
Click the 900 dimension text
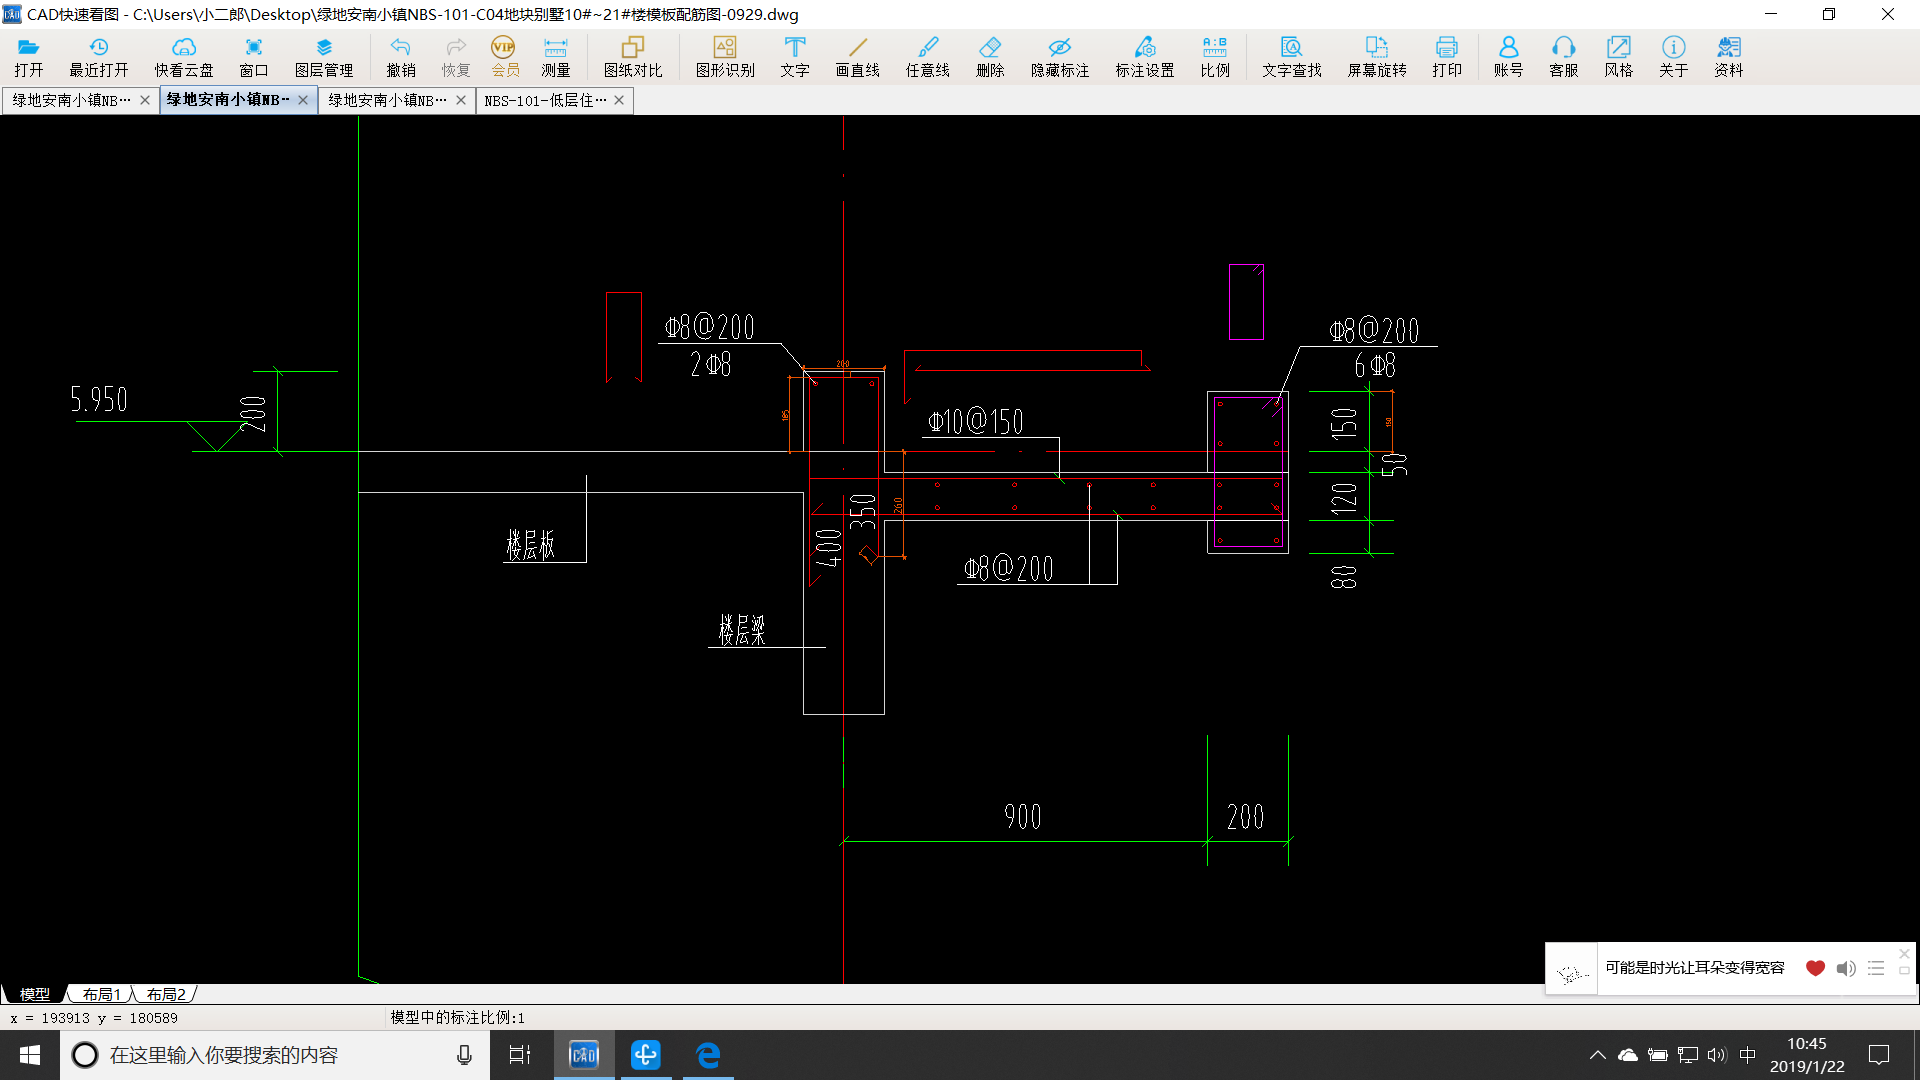click(x=1023, y=817)
